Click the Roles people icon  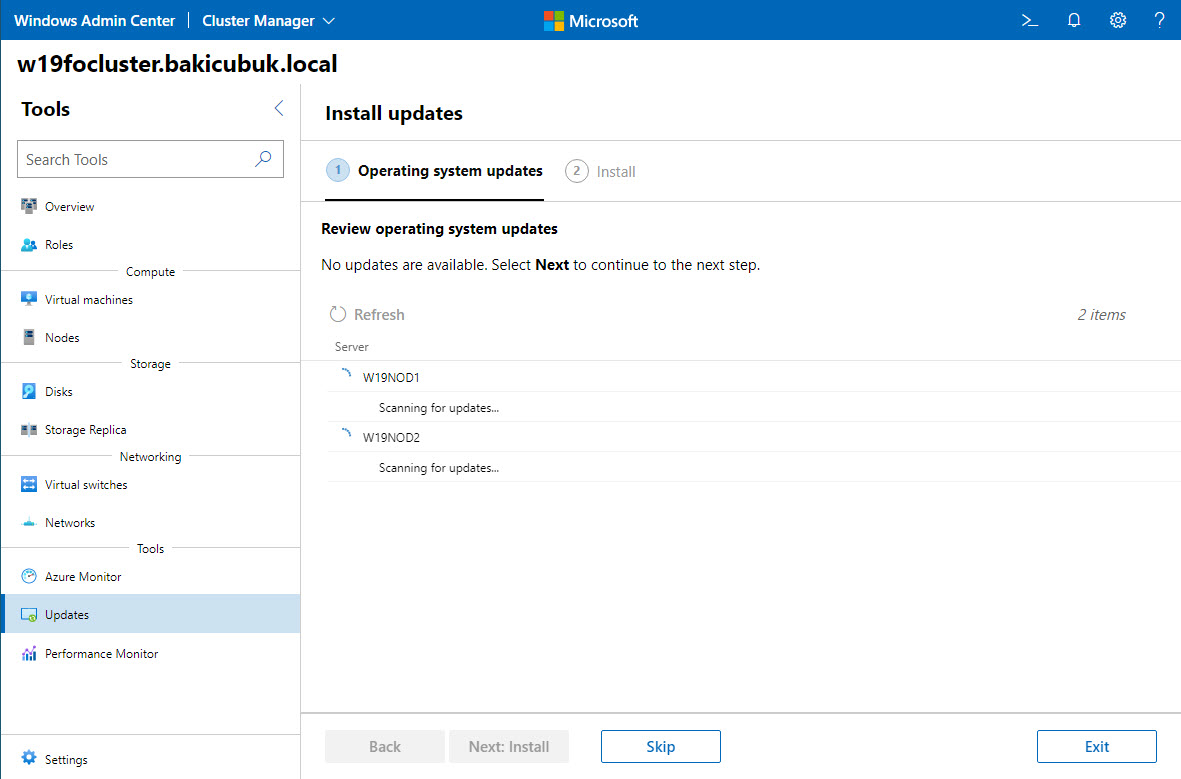29,245
